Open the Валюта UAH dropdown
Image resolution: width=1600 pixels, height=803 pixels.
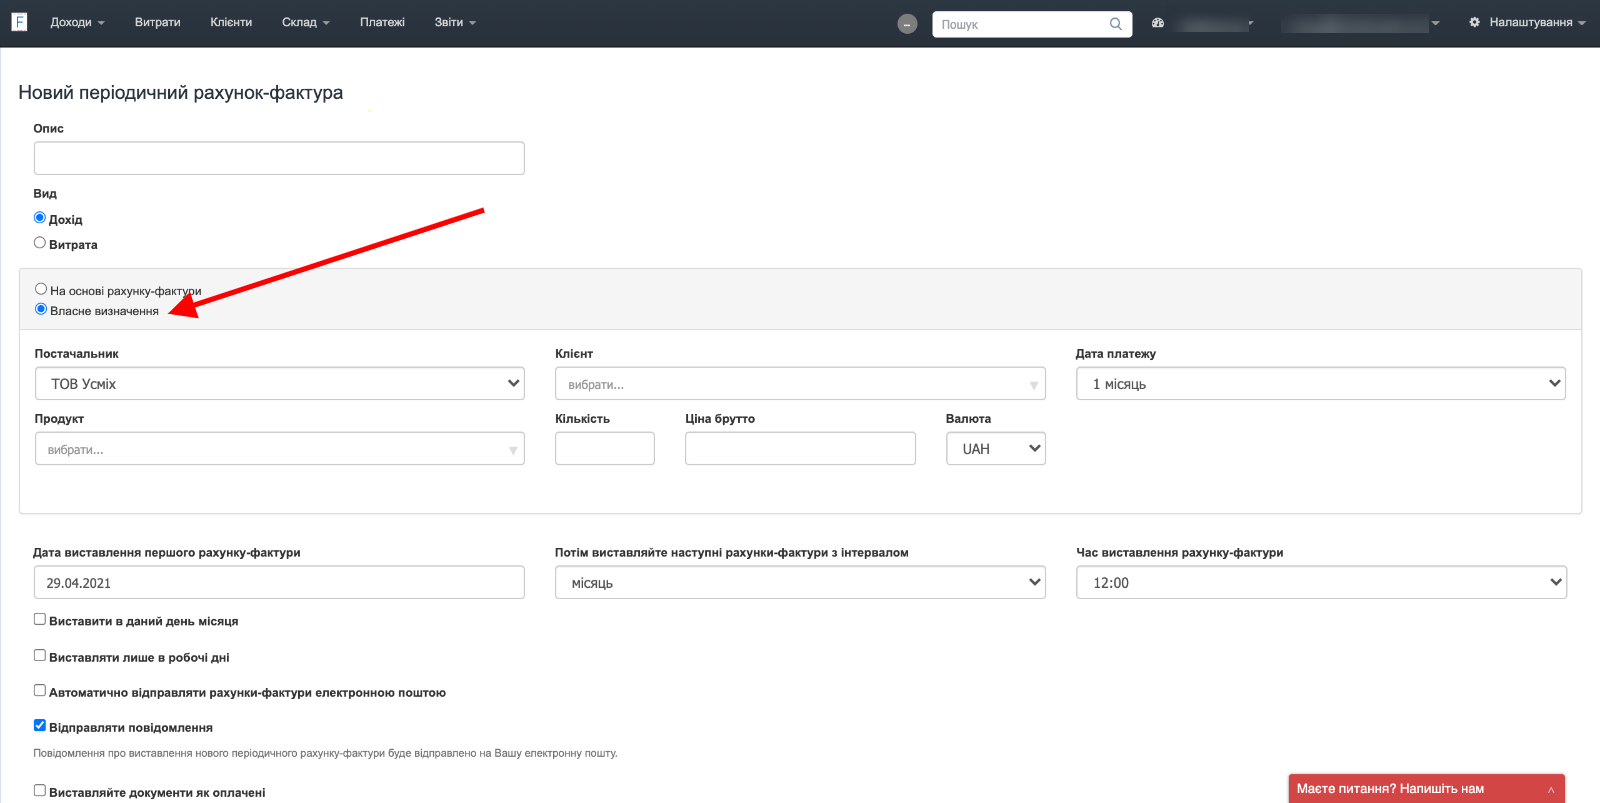995,449
